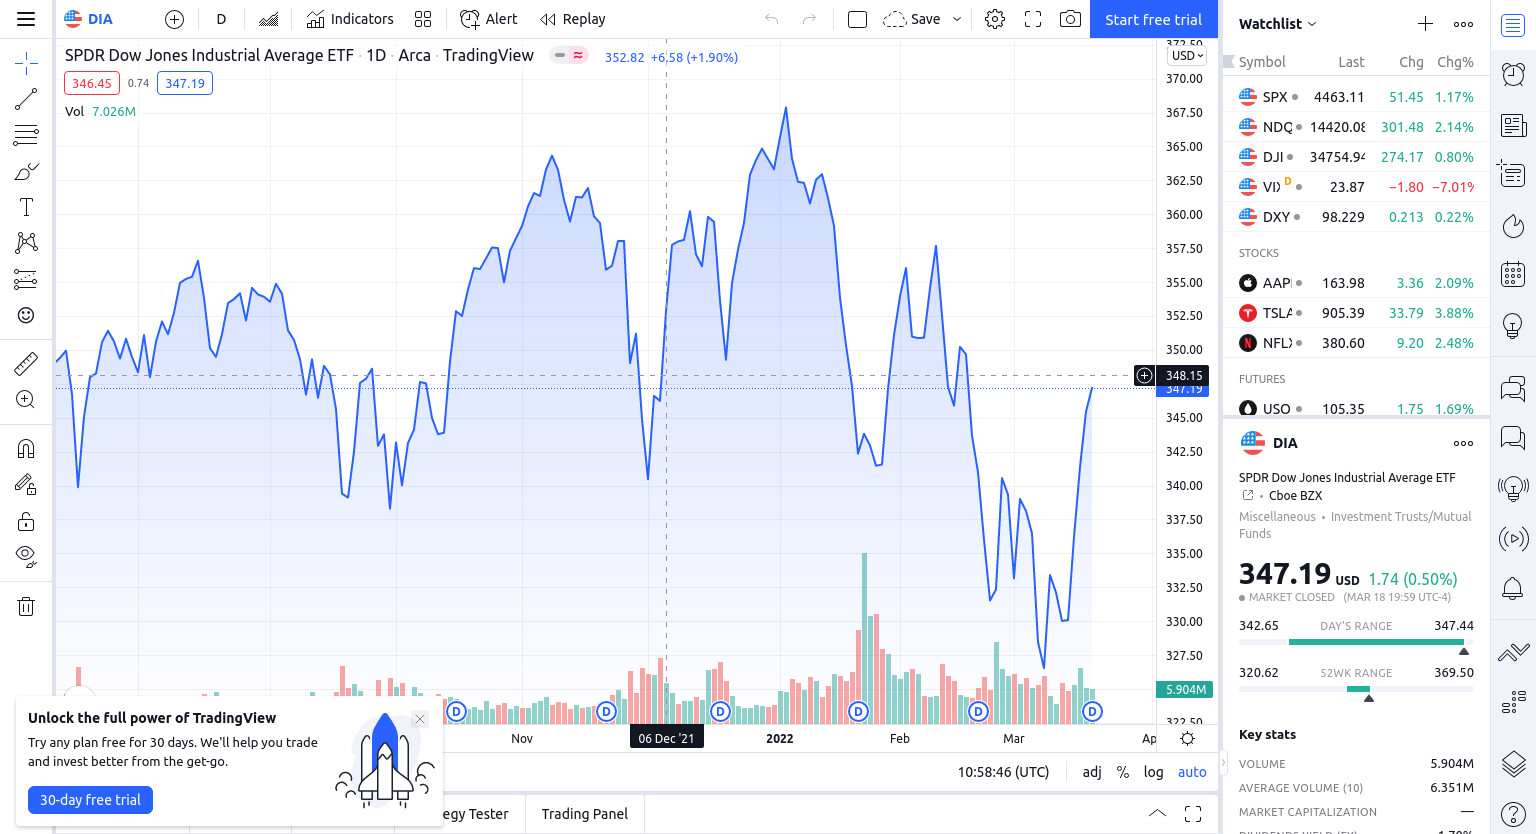Open the Strategy Tester tab

pos(475,814)
